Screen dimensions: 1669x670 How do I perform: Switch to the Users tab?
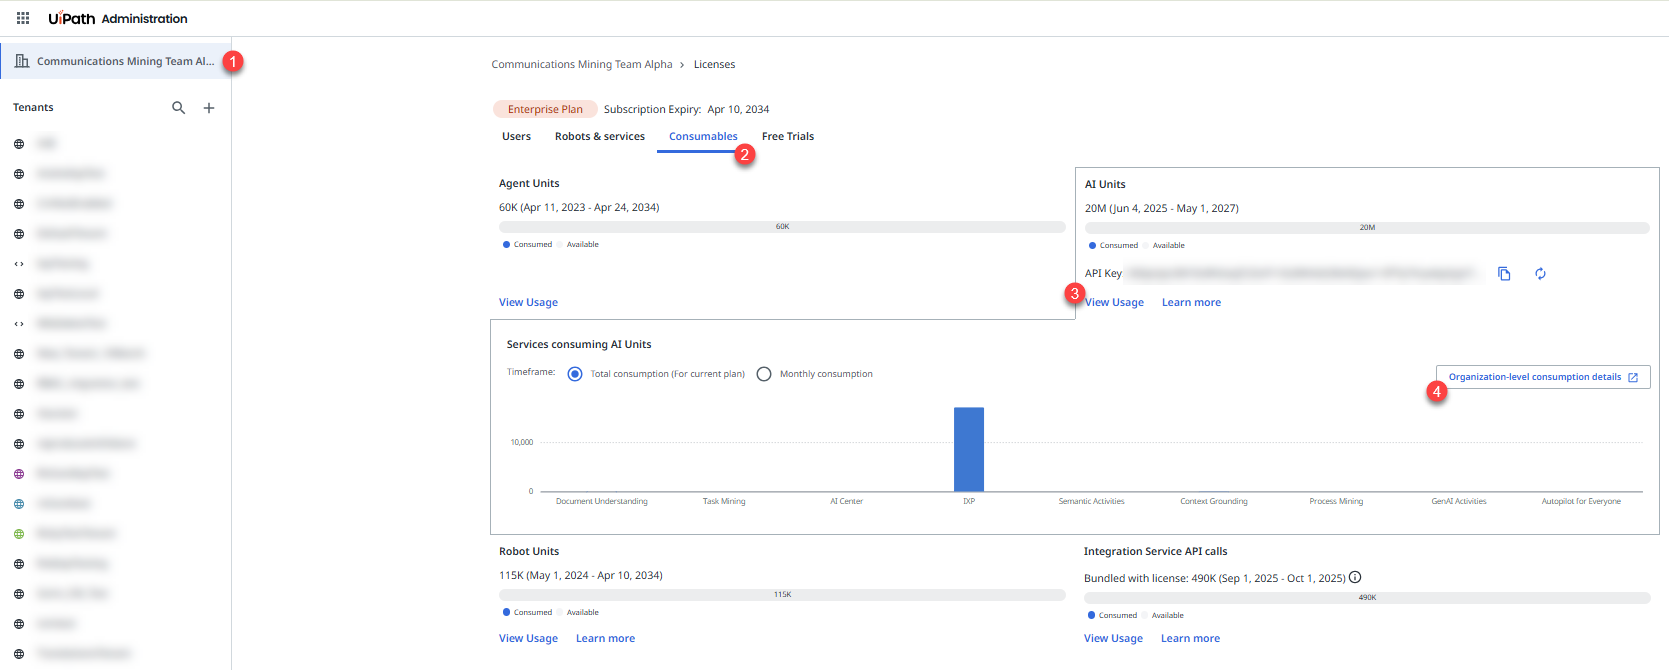516,136
